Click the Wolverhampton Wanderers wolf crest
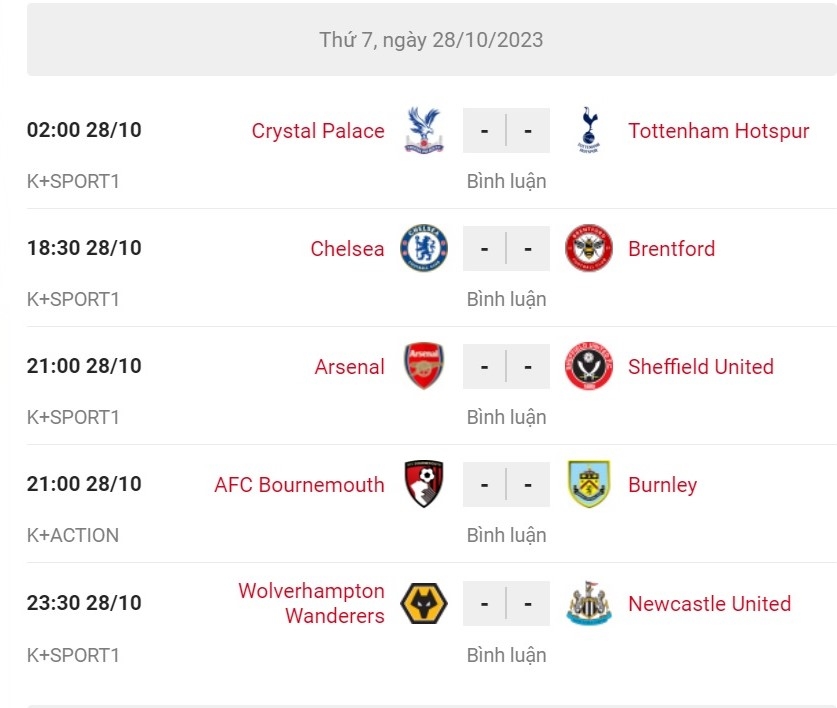This screenshot has height=708, width=837. [x=424, y=603]
